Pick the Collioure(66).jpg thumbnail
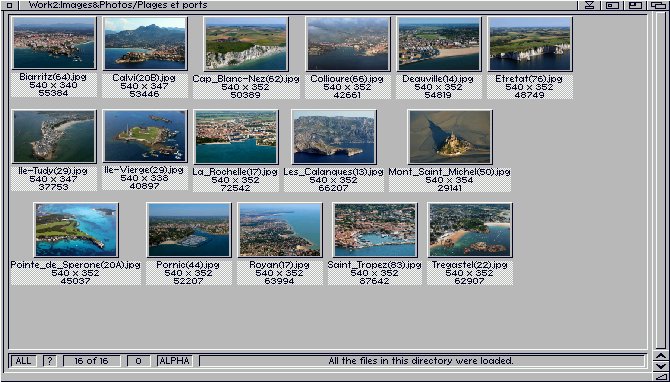 pos(348,44)
